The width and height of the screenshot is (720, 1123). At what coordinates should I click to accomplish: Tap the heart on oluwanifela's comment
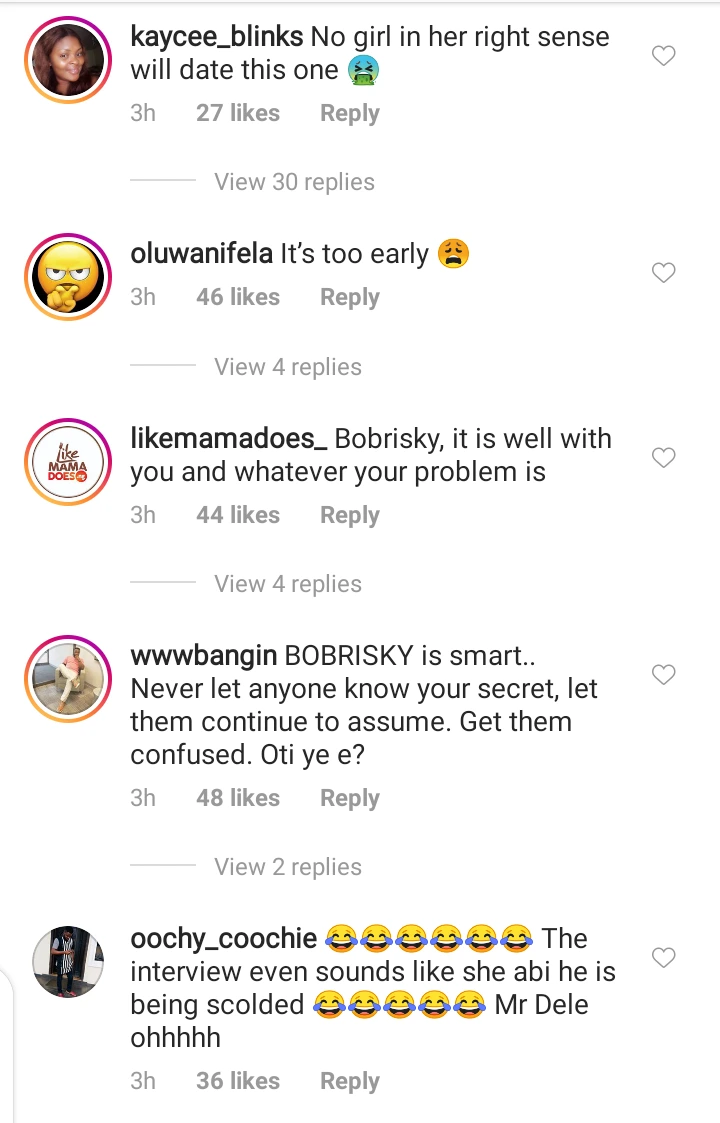664,272
